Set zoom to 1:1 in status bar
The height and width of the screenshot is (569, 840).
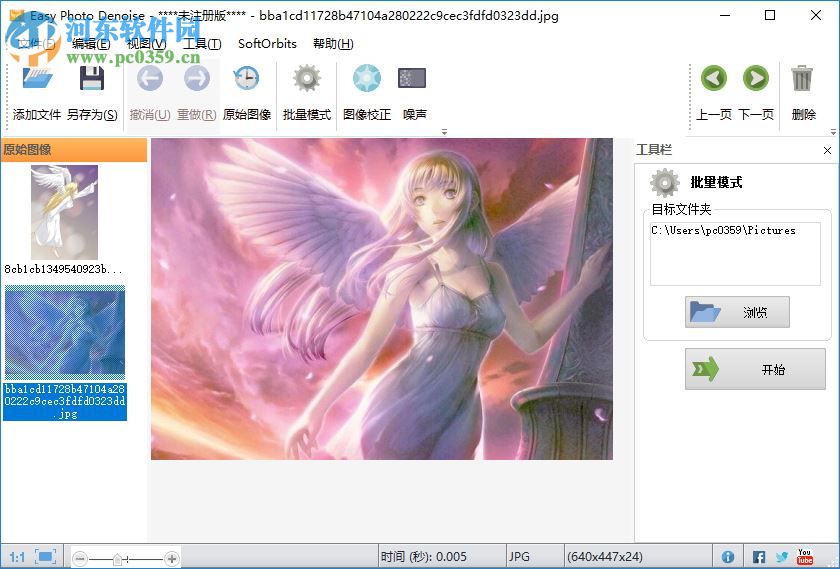(x=17, y=557)
